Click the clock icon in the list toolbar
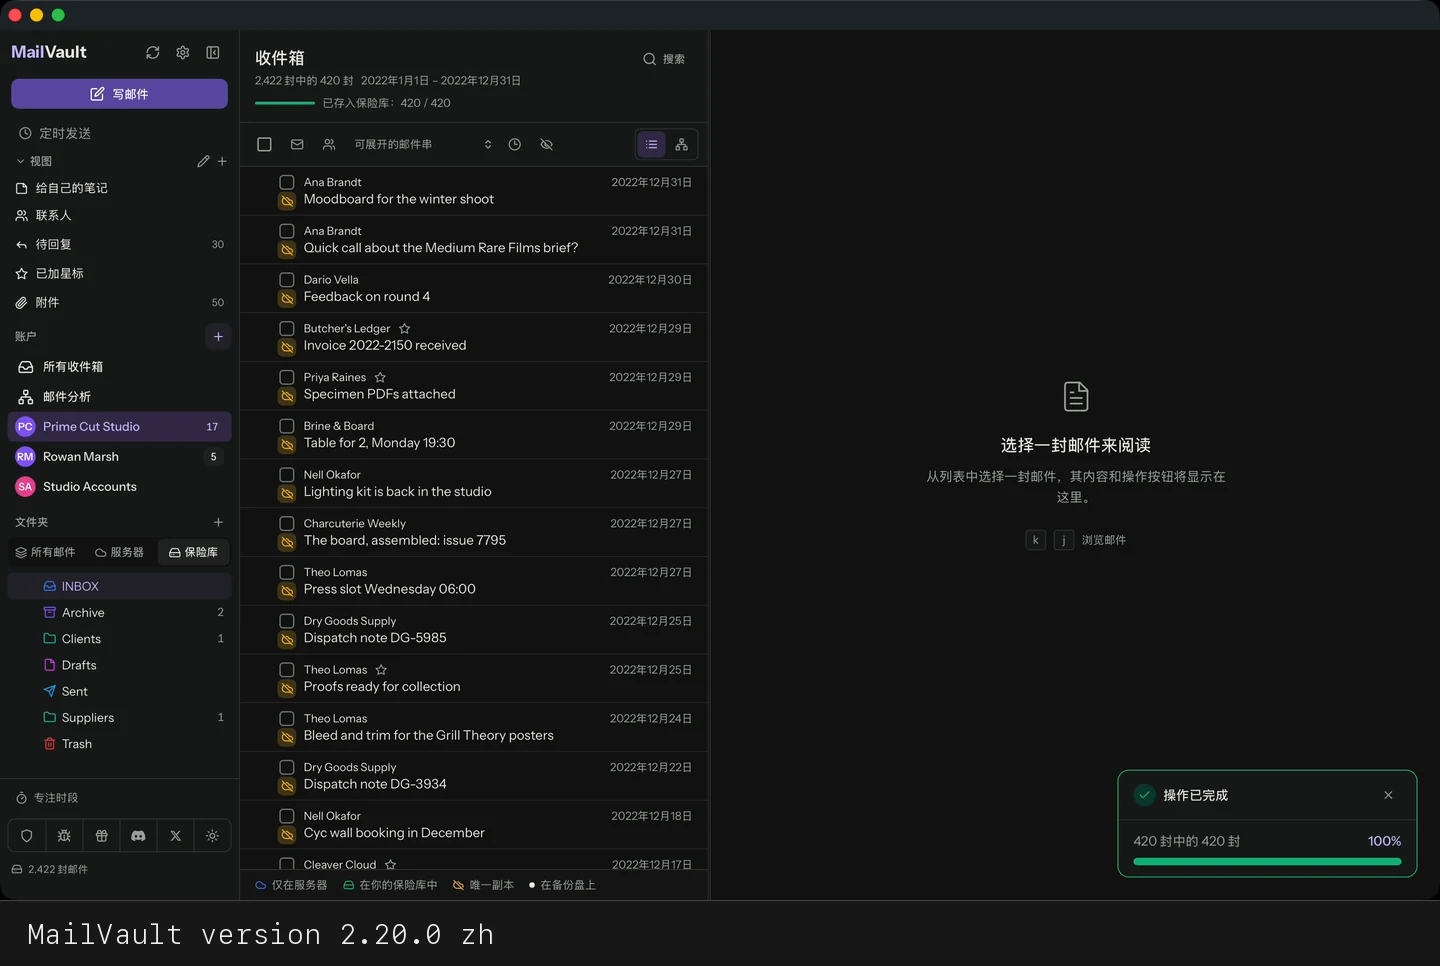Viewport: 1440px width, 966px height. click(515, 144)
